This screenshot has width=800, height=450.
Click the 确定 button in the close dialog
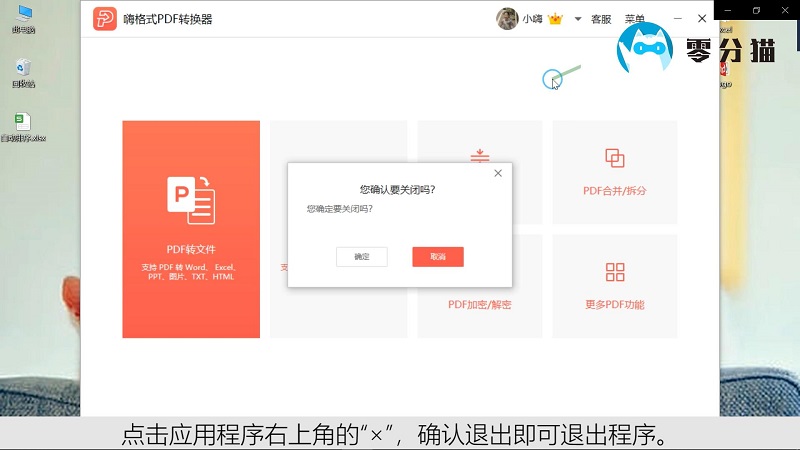click(x=362, y=257)
